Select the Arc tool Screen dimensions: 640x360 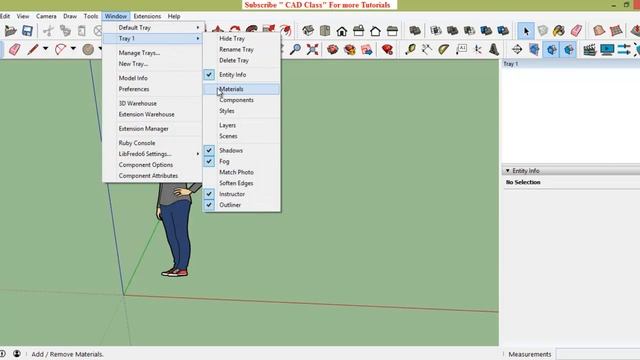[x=60, y=49]
